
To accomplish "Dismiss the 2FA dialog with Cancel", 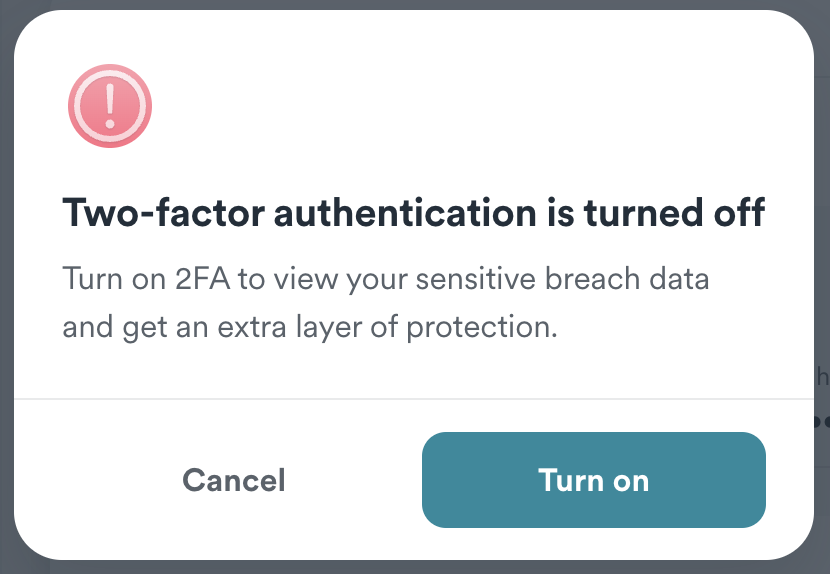I will pos(234,480).
